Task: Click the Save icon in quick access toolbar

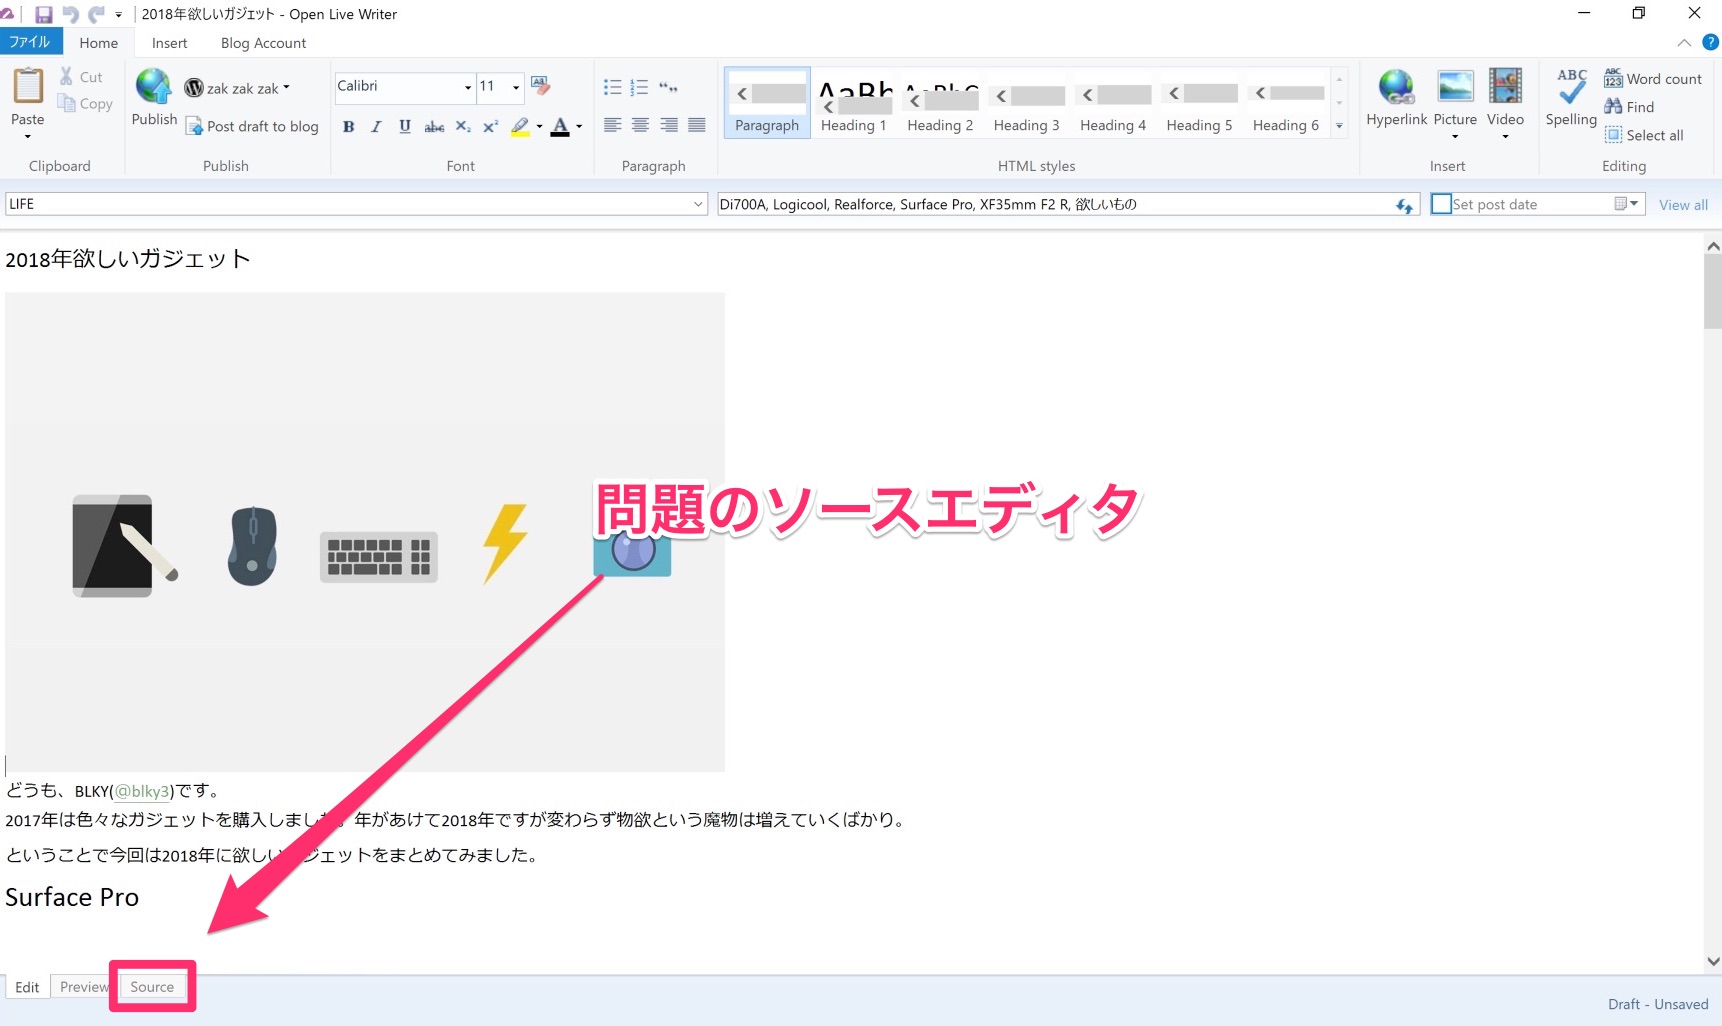Action: point(44,14)
